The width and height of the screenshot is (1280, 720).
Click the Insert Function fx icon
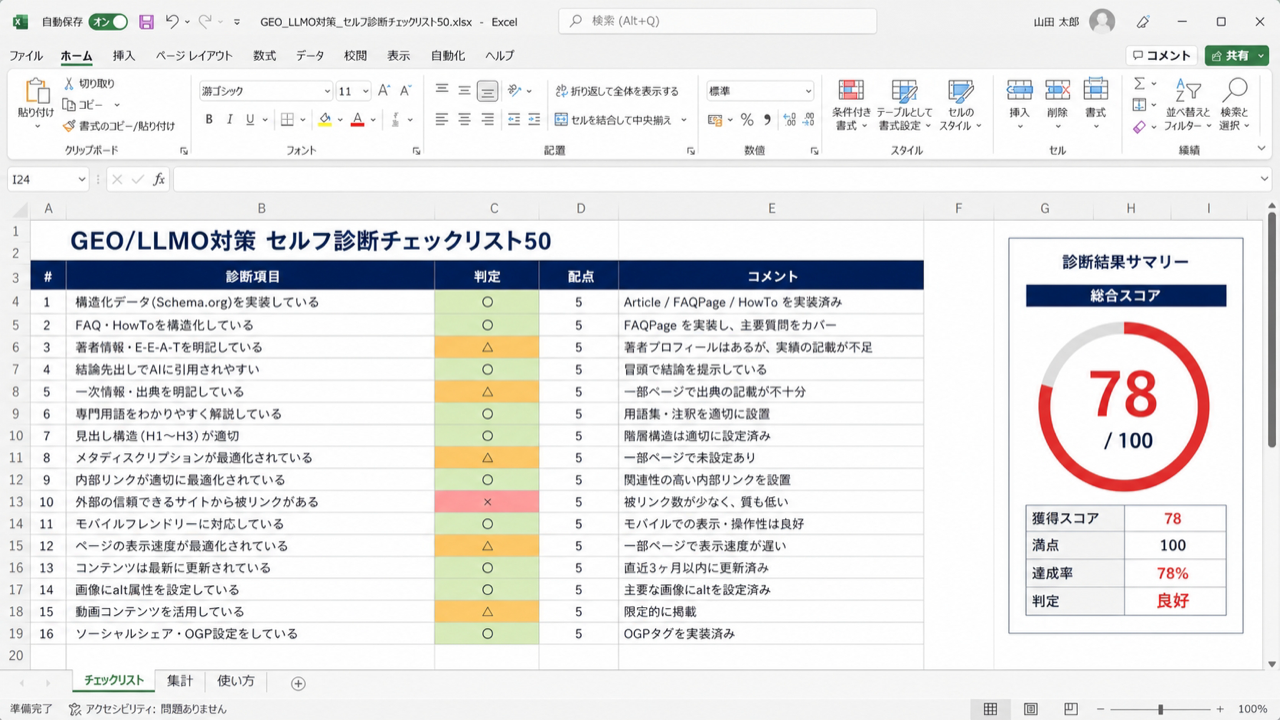pos(159,180)
